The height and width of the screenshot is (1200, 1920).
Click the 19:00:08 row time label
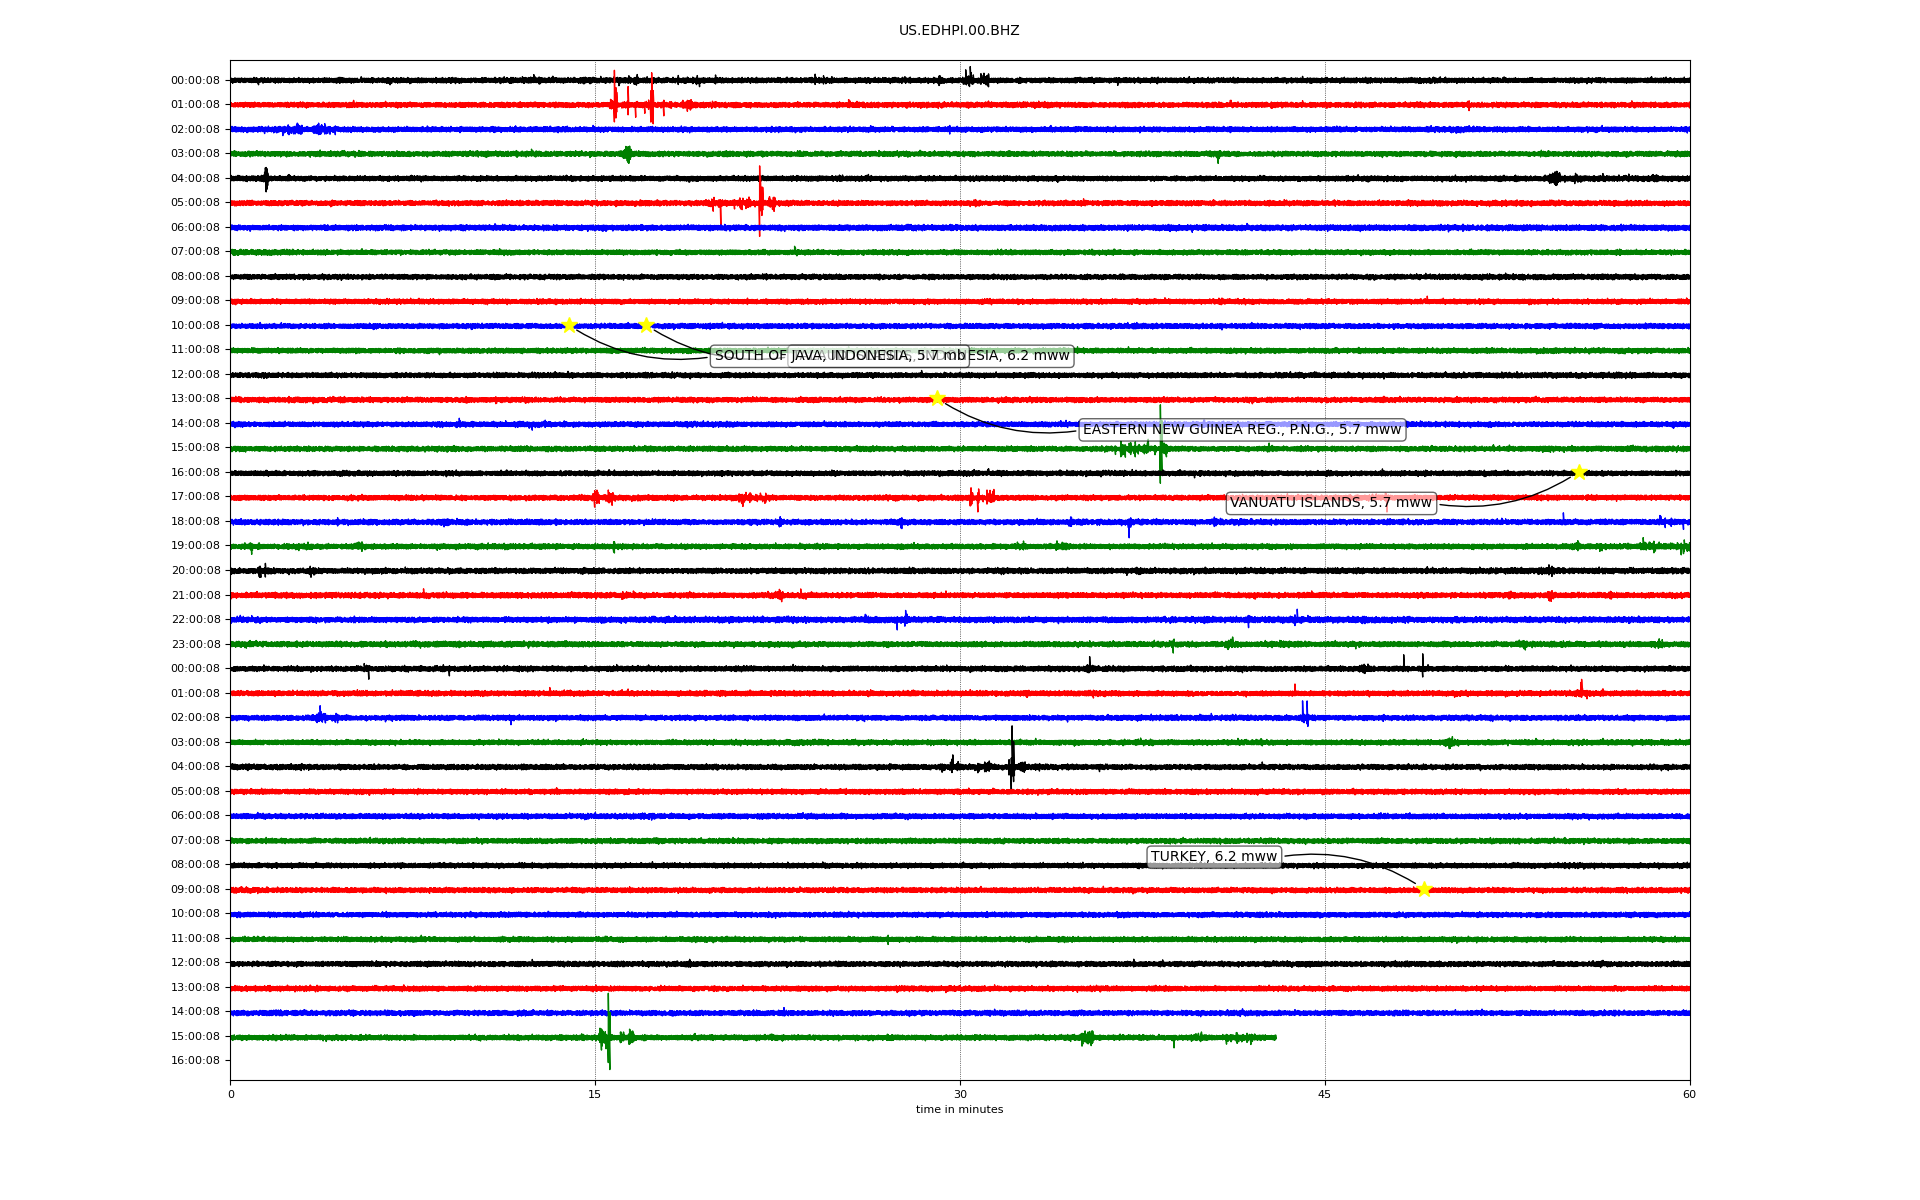coord(195,546)
